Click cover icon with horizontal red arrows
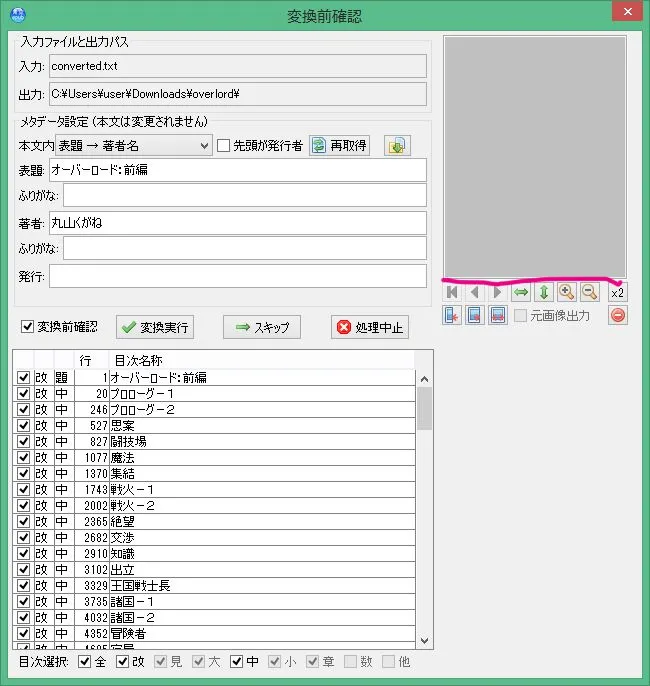This screenshot has height=686, width=650. click(x=498, y=315)
